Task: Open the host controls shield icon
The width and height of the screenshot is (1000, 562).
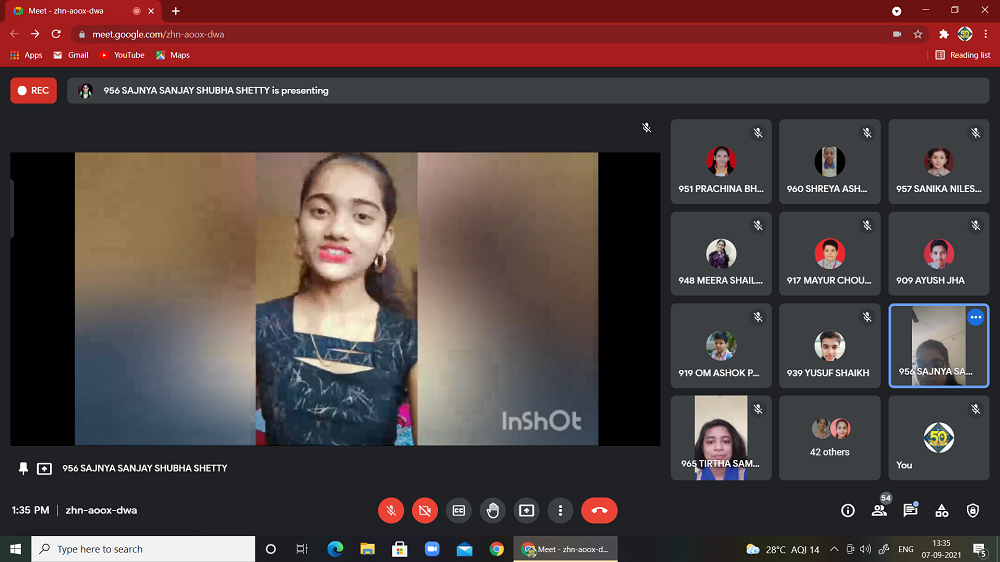Action: tap(973, 510)
